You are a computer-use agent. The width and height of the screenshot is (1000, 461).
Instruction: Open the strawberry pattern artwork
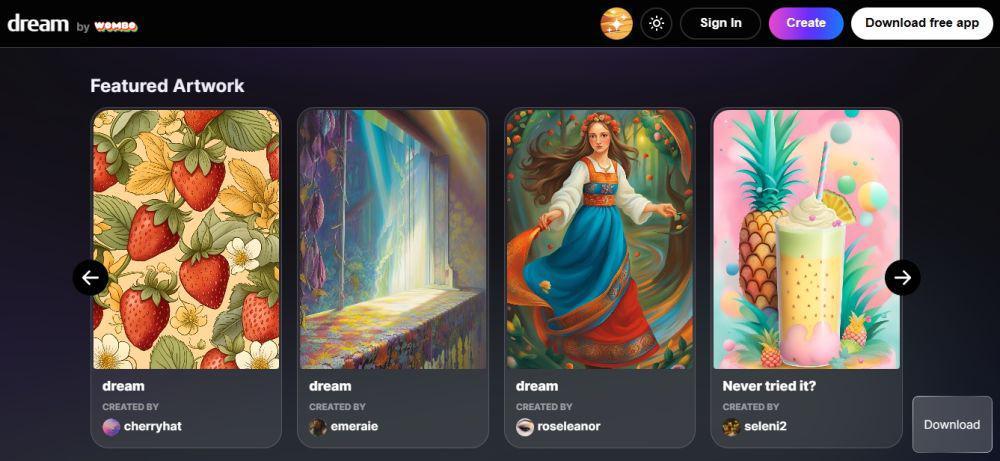click(186, 239)
